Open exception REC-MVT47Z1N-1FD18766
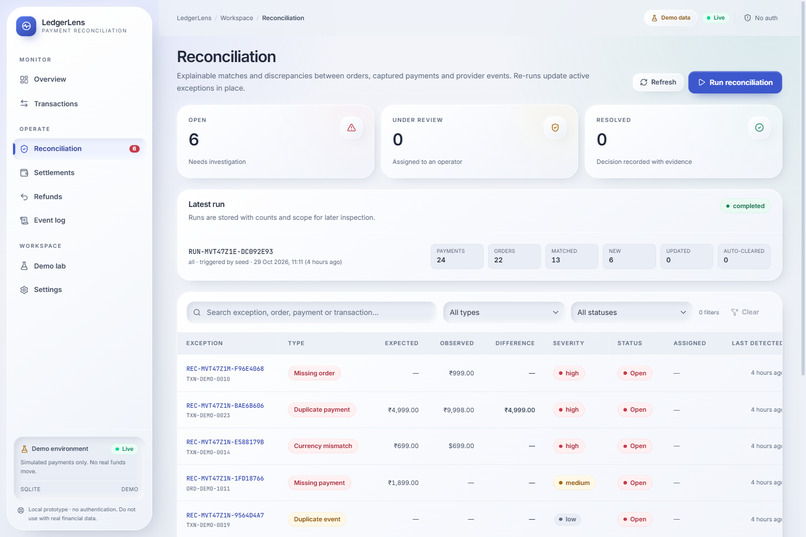 [225, 478]
